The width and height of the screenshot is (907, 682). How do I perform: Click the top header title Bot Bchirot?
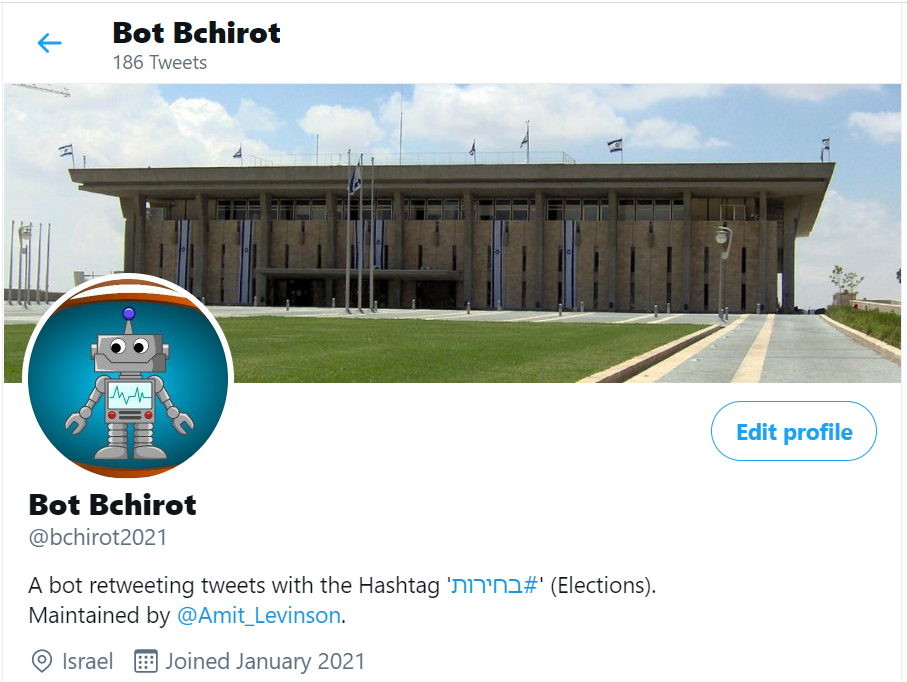tap(197, 32)
